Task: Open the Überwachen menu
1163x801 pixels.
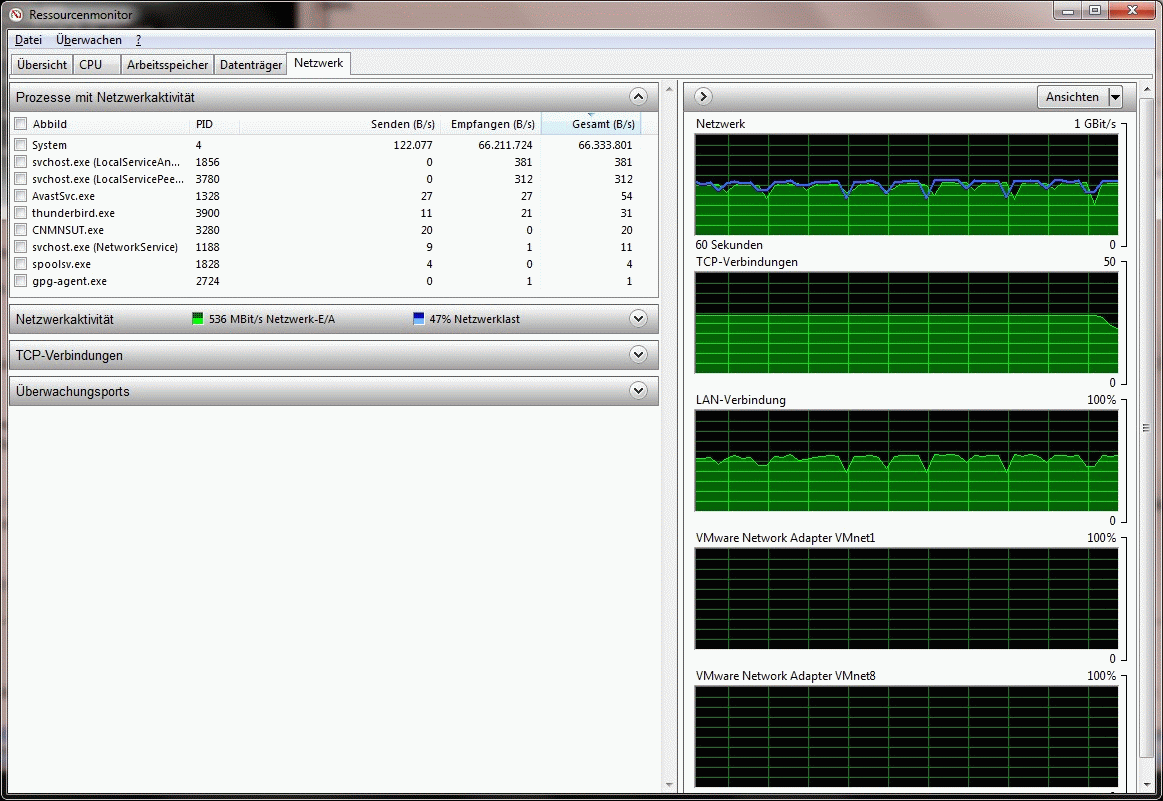Action: 89,40
